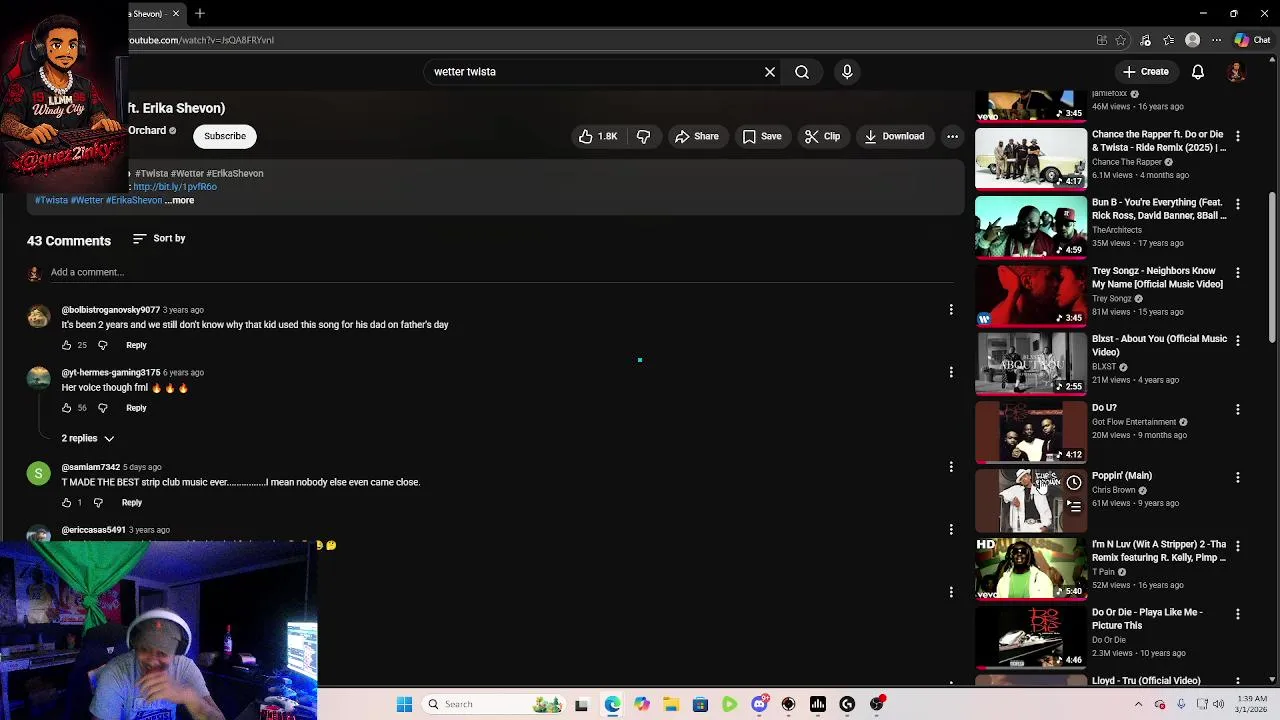Image resolution: width=1280 pixels, height=720 pixels.
Task: Add page to favorites star icon
Action: 1122,40
